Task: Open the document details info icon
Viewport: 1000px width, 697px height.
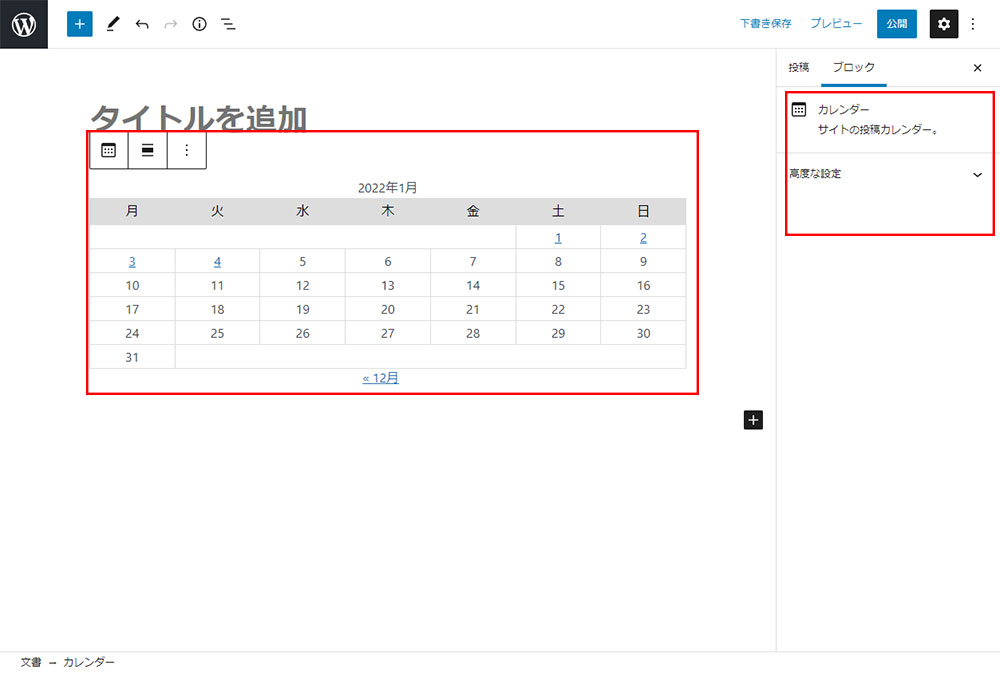Action: point(199,24)
